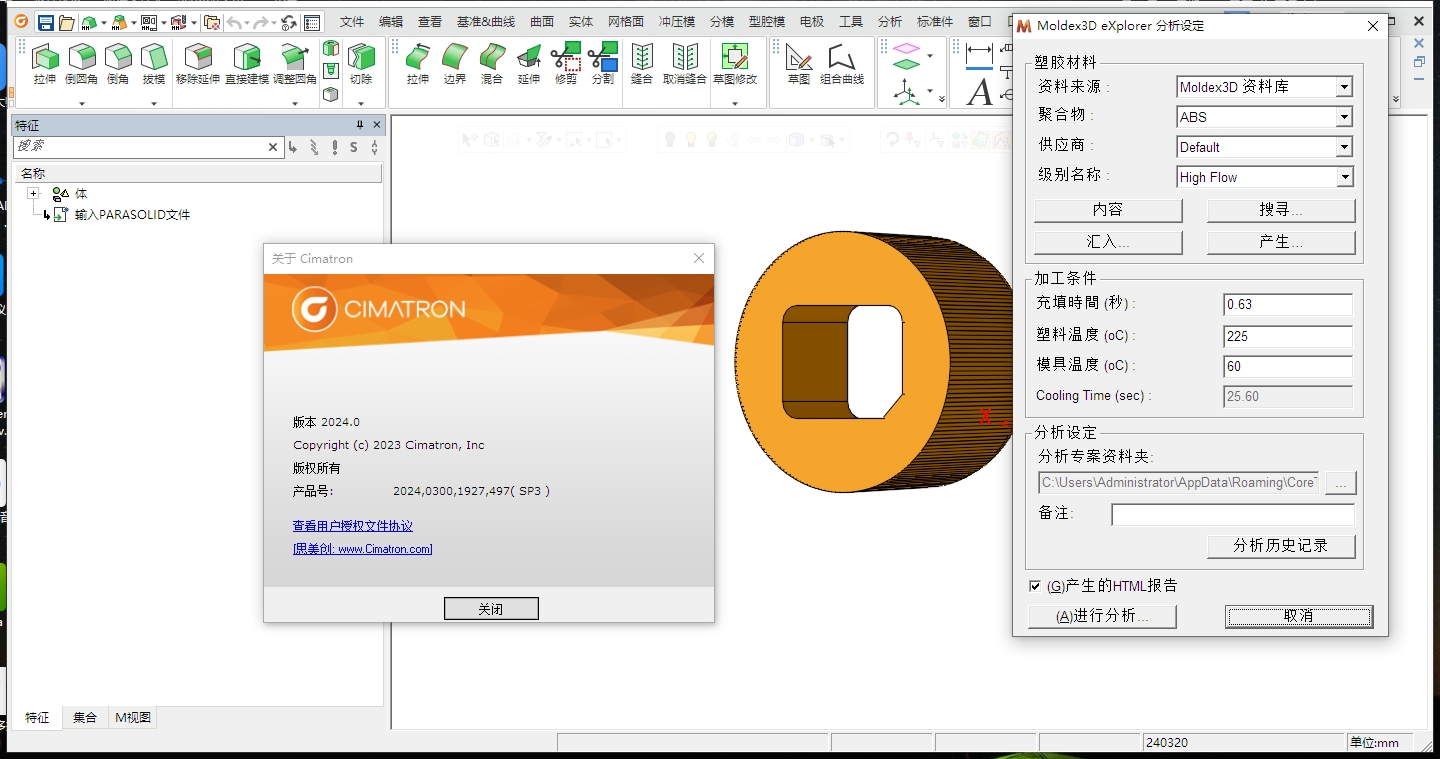This screenshot has height=759, width=1440.
Task: Select the 分割 split tool
Action: (x=603, y=64)
